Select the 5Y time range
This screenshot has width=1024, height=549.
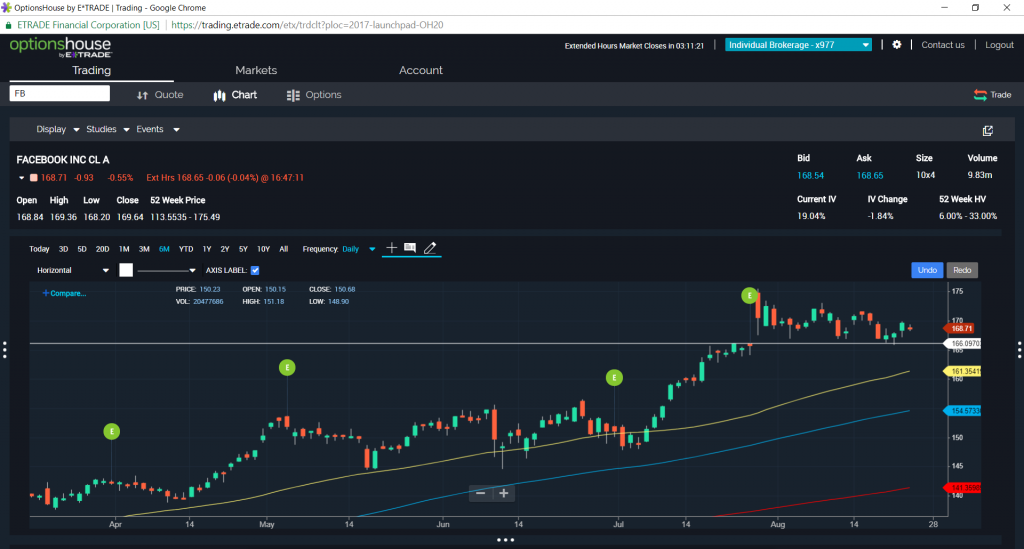click(243, 249)
